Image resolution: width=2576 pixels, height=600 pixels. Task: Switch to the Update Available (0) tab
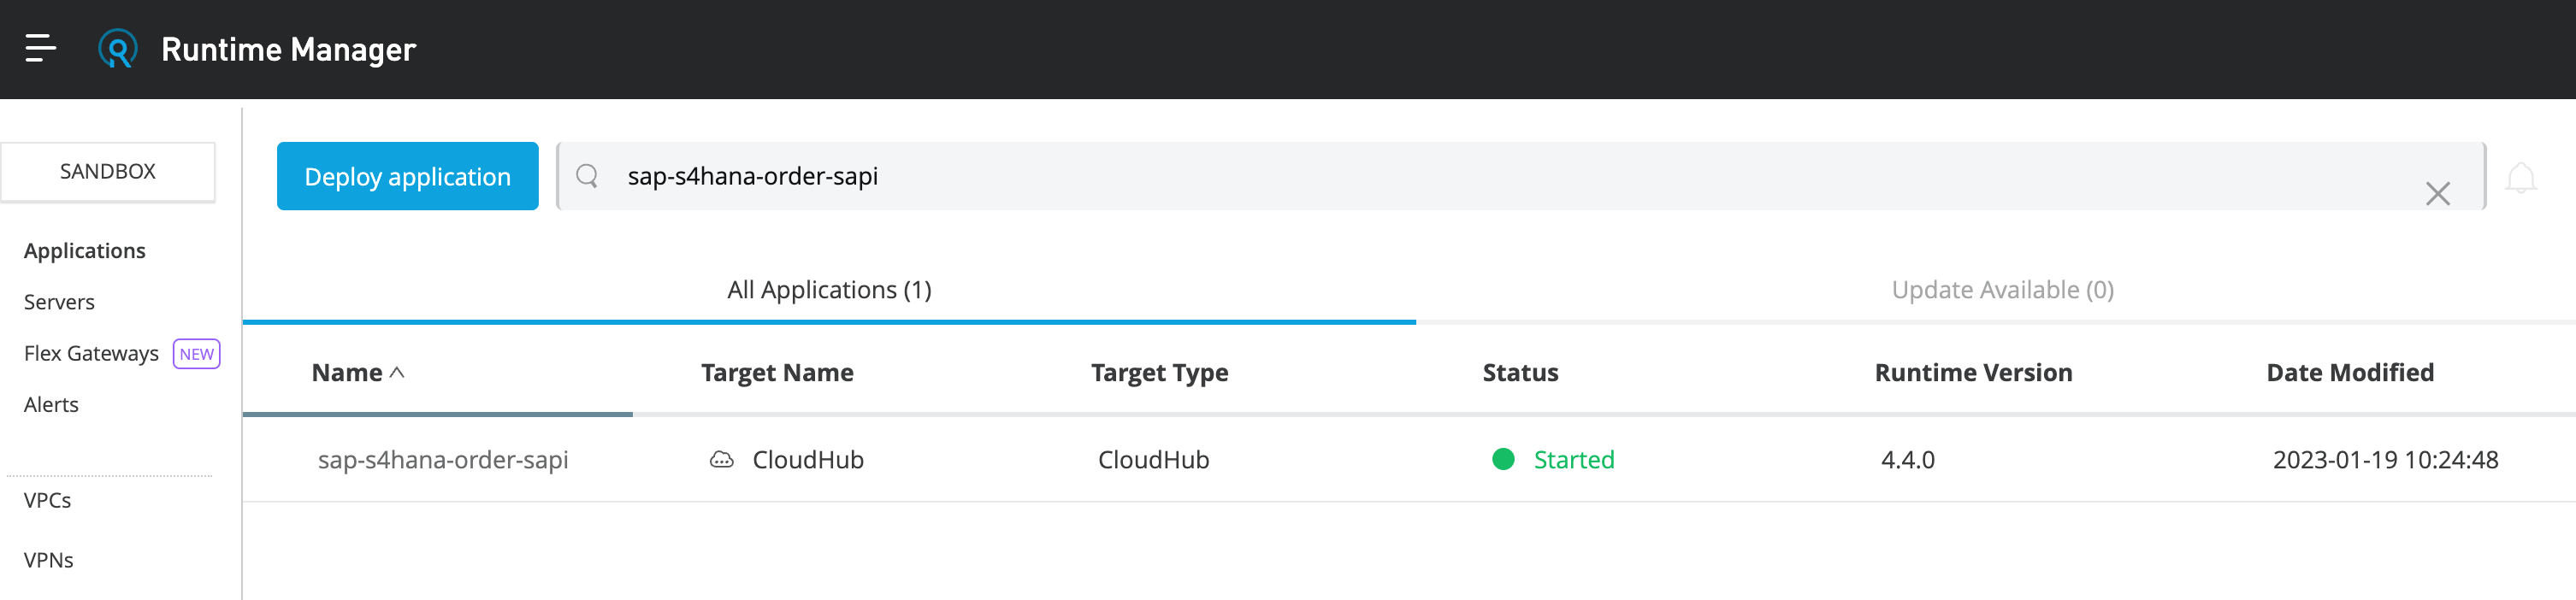tap(2002, 290)
